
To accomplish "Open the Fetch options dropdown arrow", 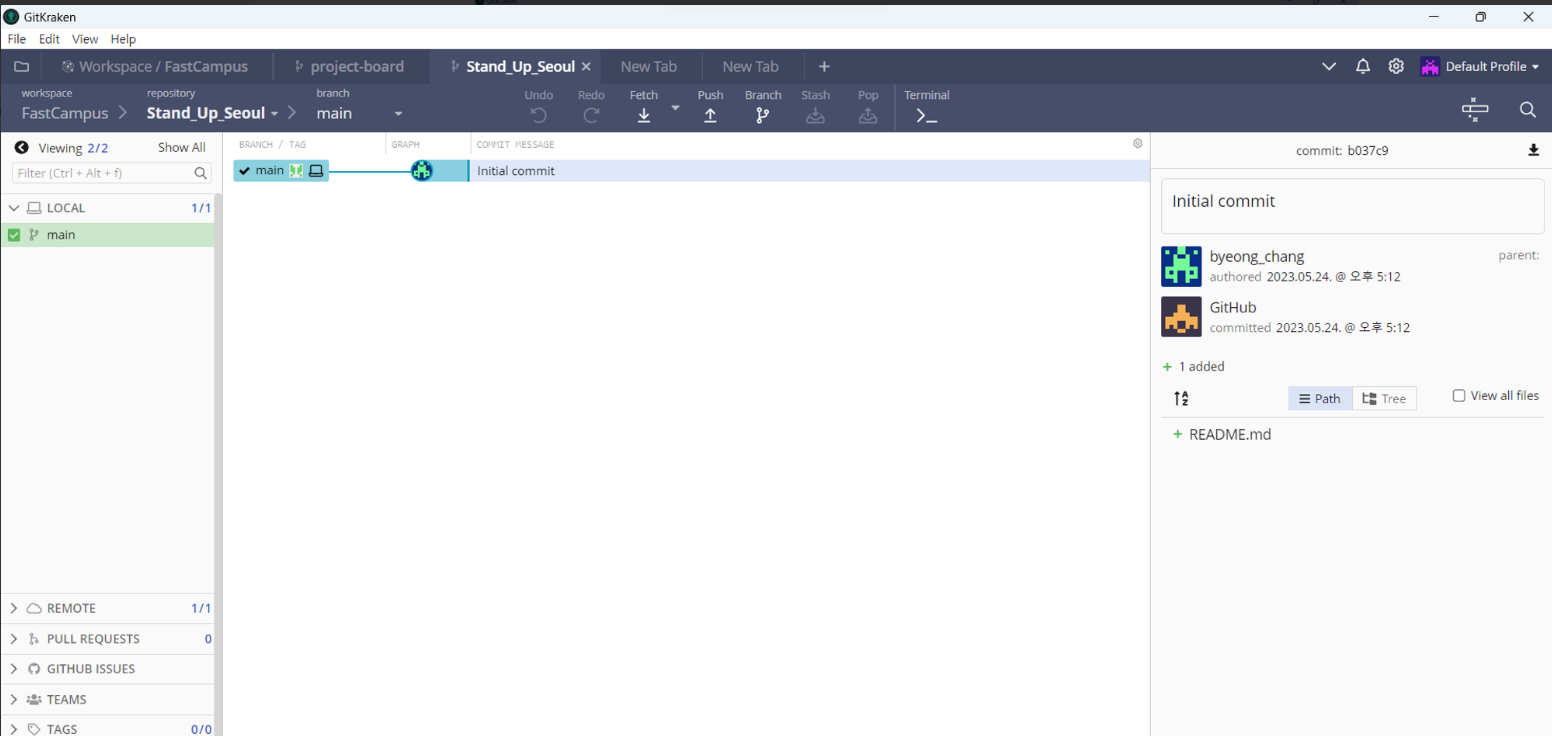I will pyautogui.click(x=675, y=107).
